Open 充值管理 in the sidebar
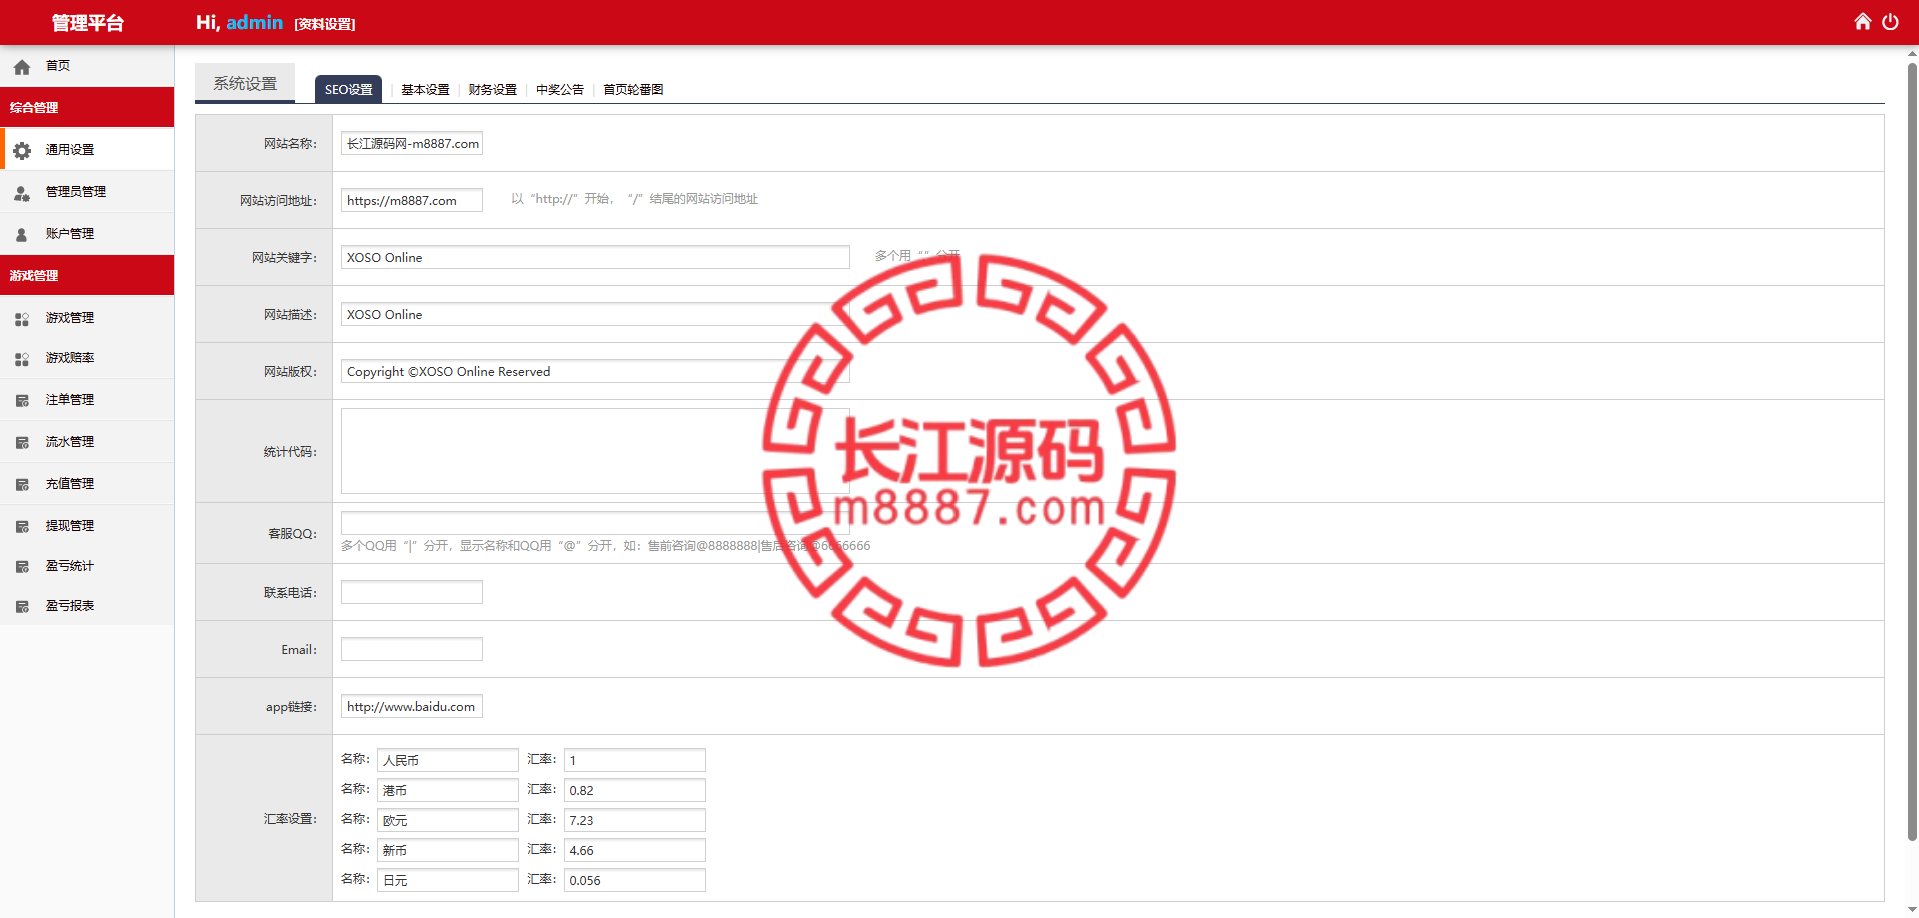Viewport: 1919px width, 918px height. (x=87, y=483)
